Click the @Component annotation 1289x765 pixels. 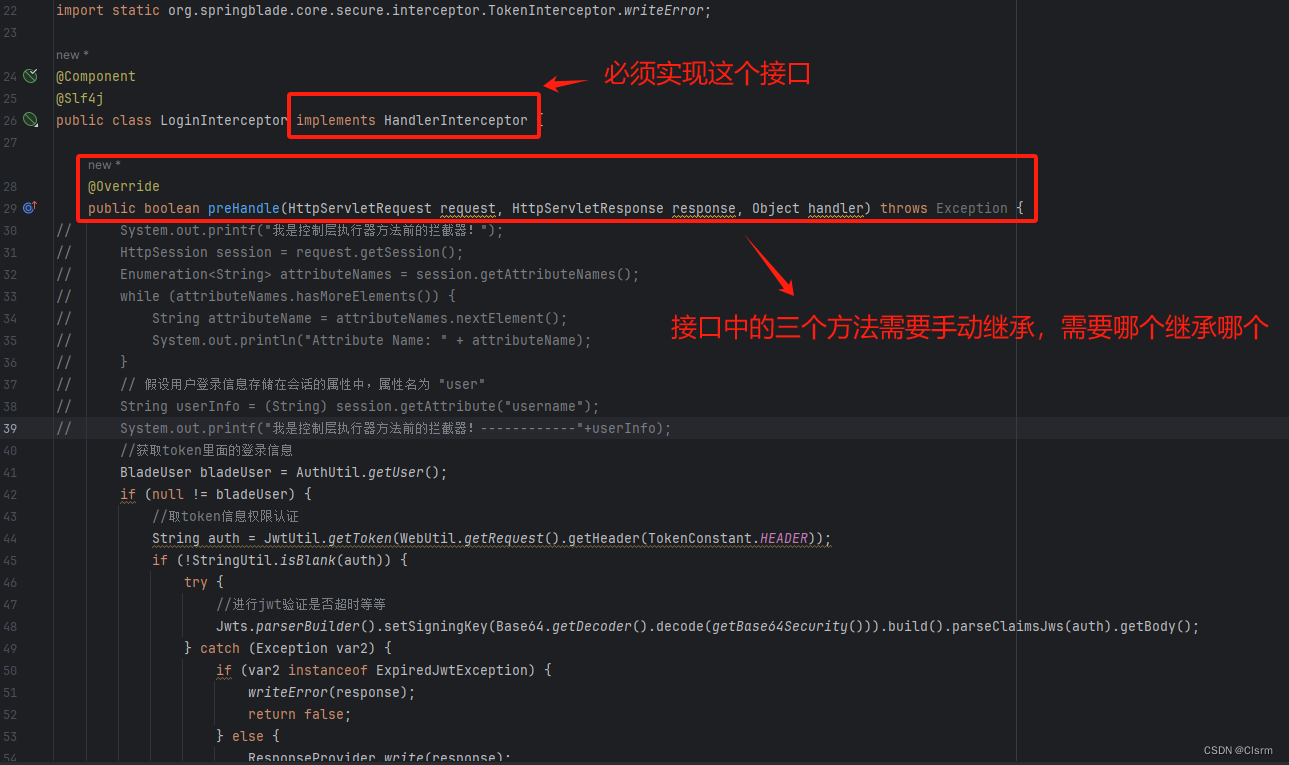[x=96, y=76]
